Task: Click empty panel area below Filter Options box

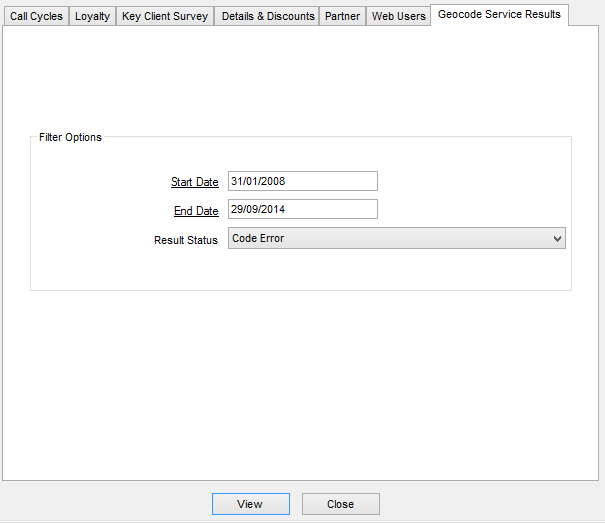Action: pos(300,380)
